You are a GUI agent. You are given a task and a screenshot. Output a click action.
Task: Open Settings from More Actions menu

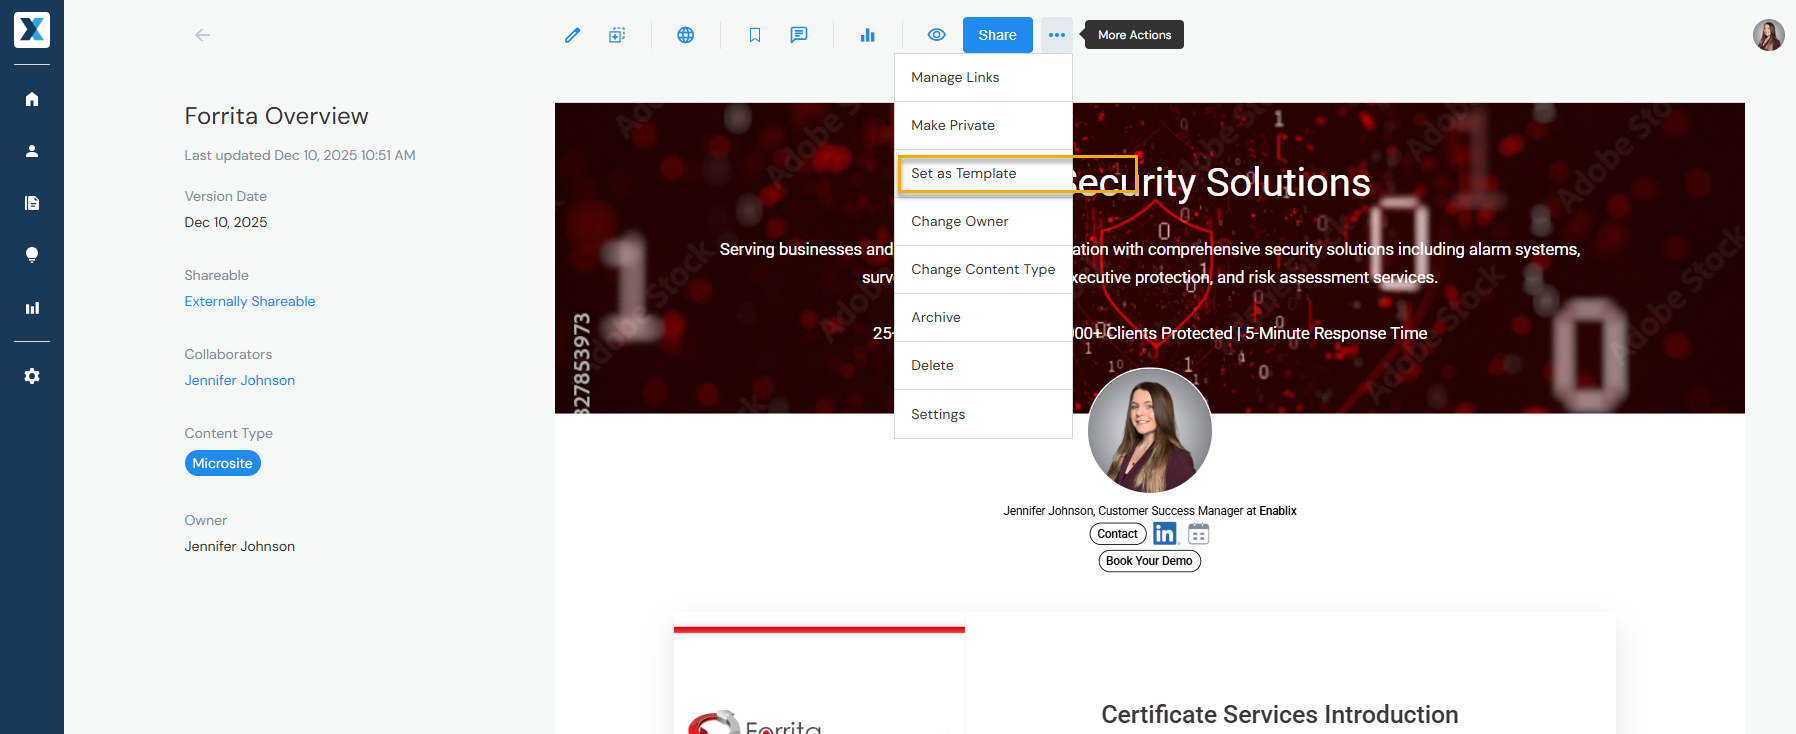click(x=983, y=414)
